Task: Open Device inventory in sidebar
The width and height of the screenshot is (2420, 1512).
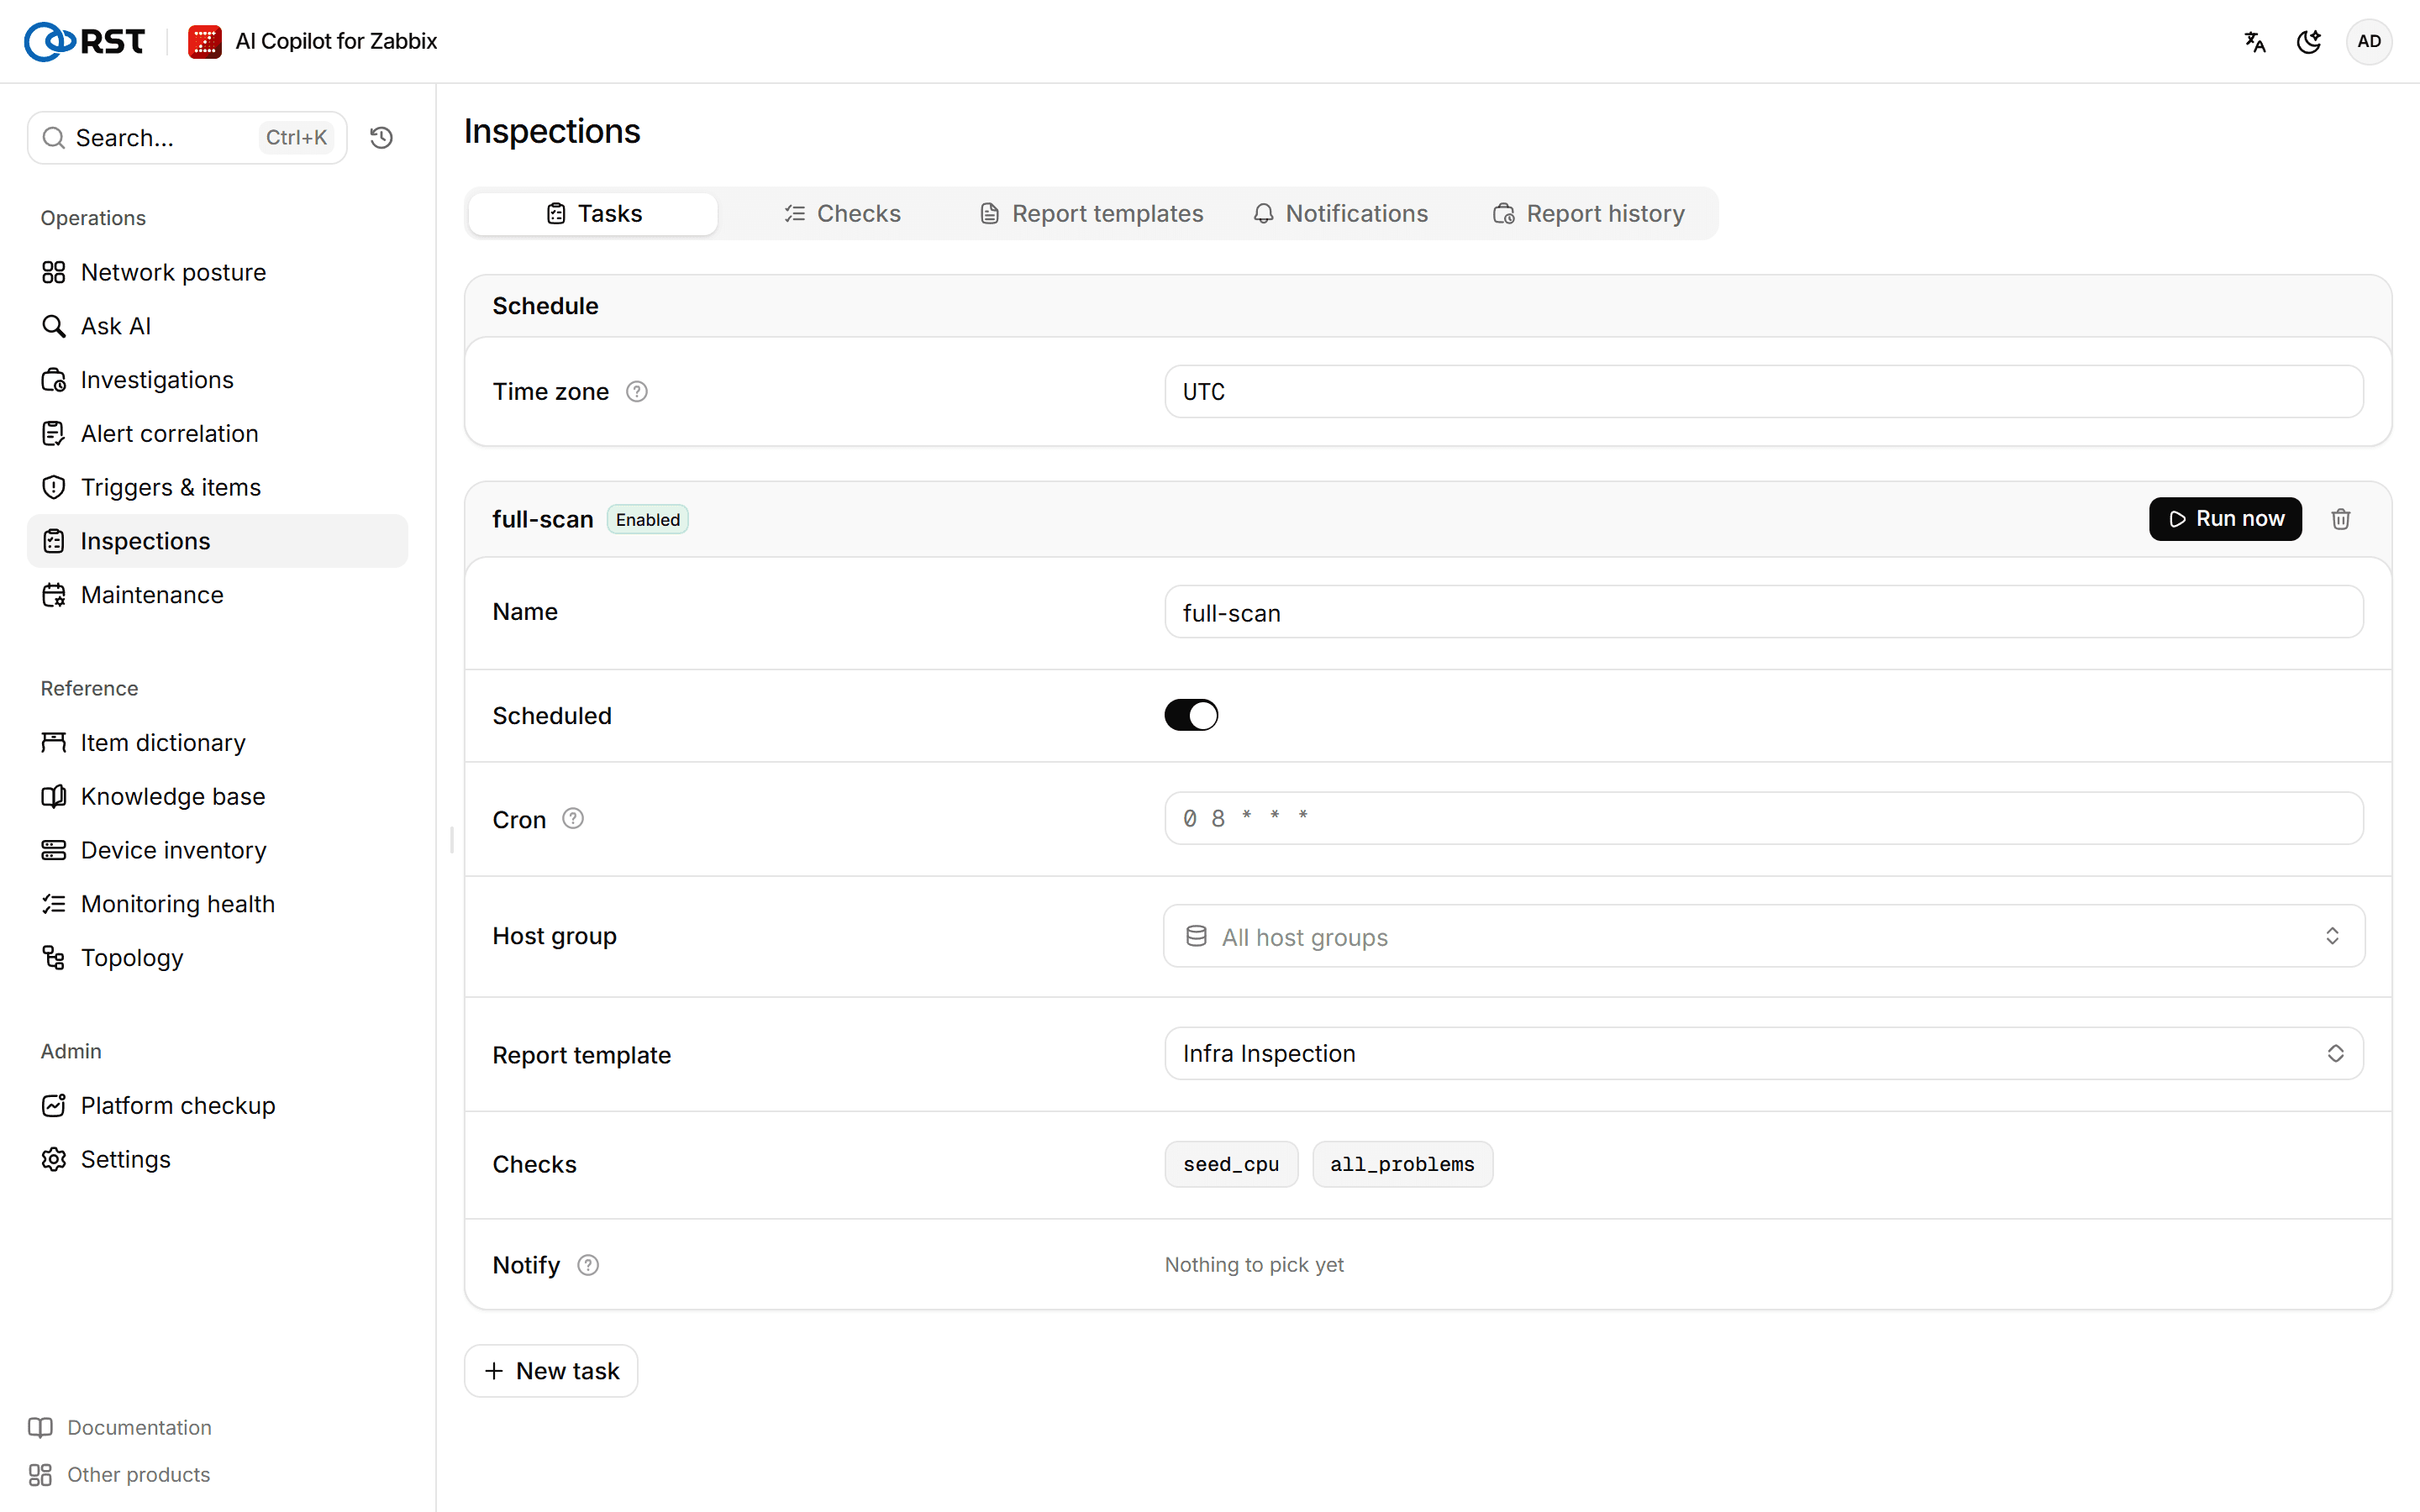Action: 218,850
